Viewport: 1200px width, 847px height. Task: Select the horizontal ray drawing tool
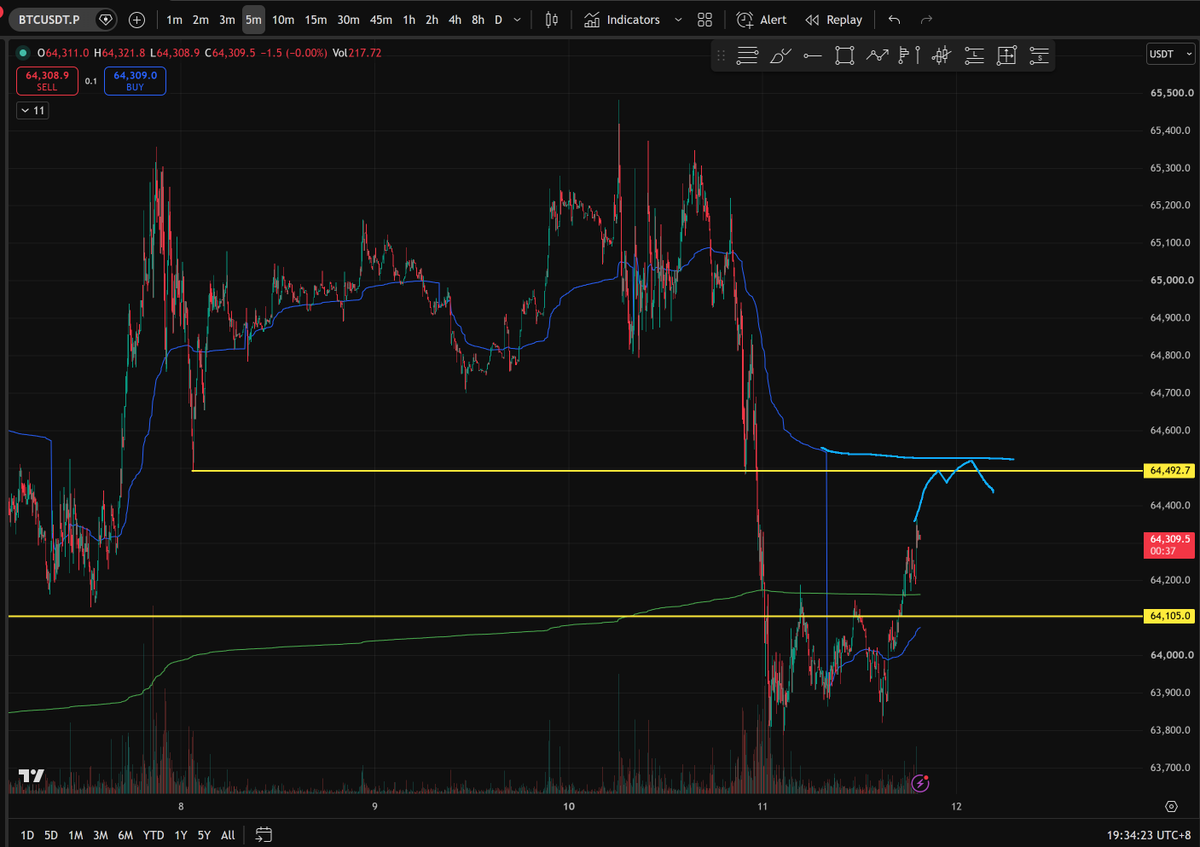(x=812, y=56)
